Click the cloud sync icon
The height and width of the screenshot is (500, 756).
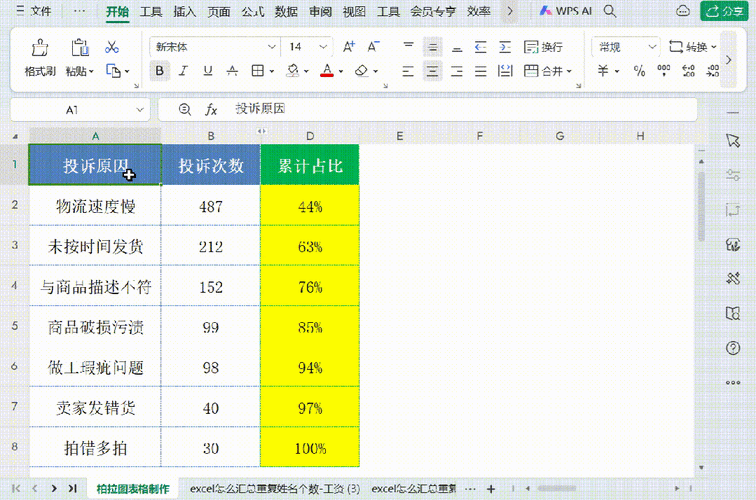pyautogui.click(x=683, y=11)
